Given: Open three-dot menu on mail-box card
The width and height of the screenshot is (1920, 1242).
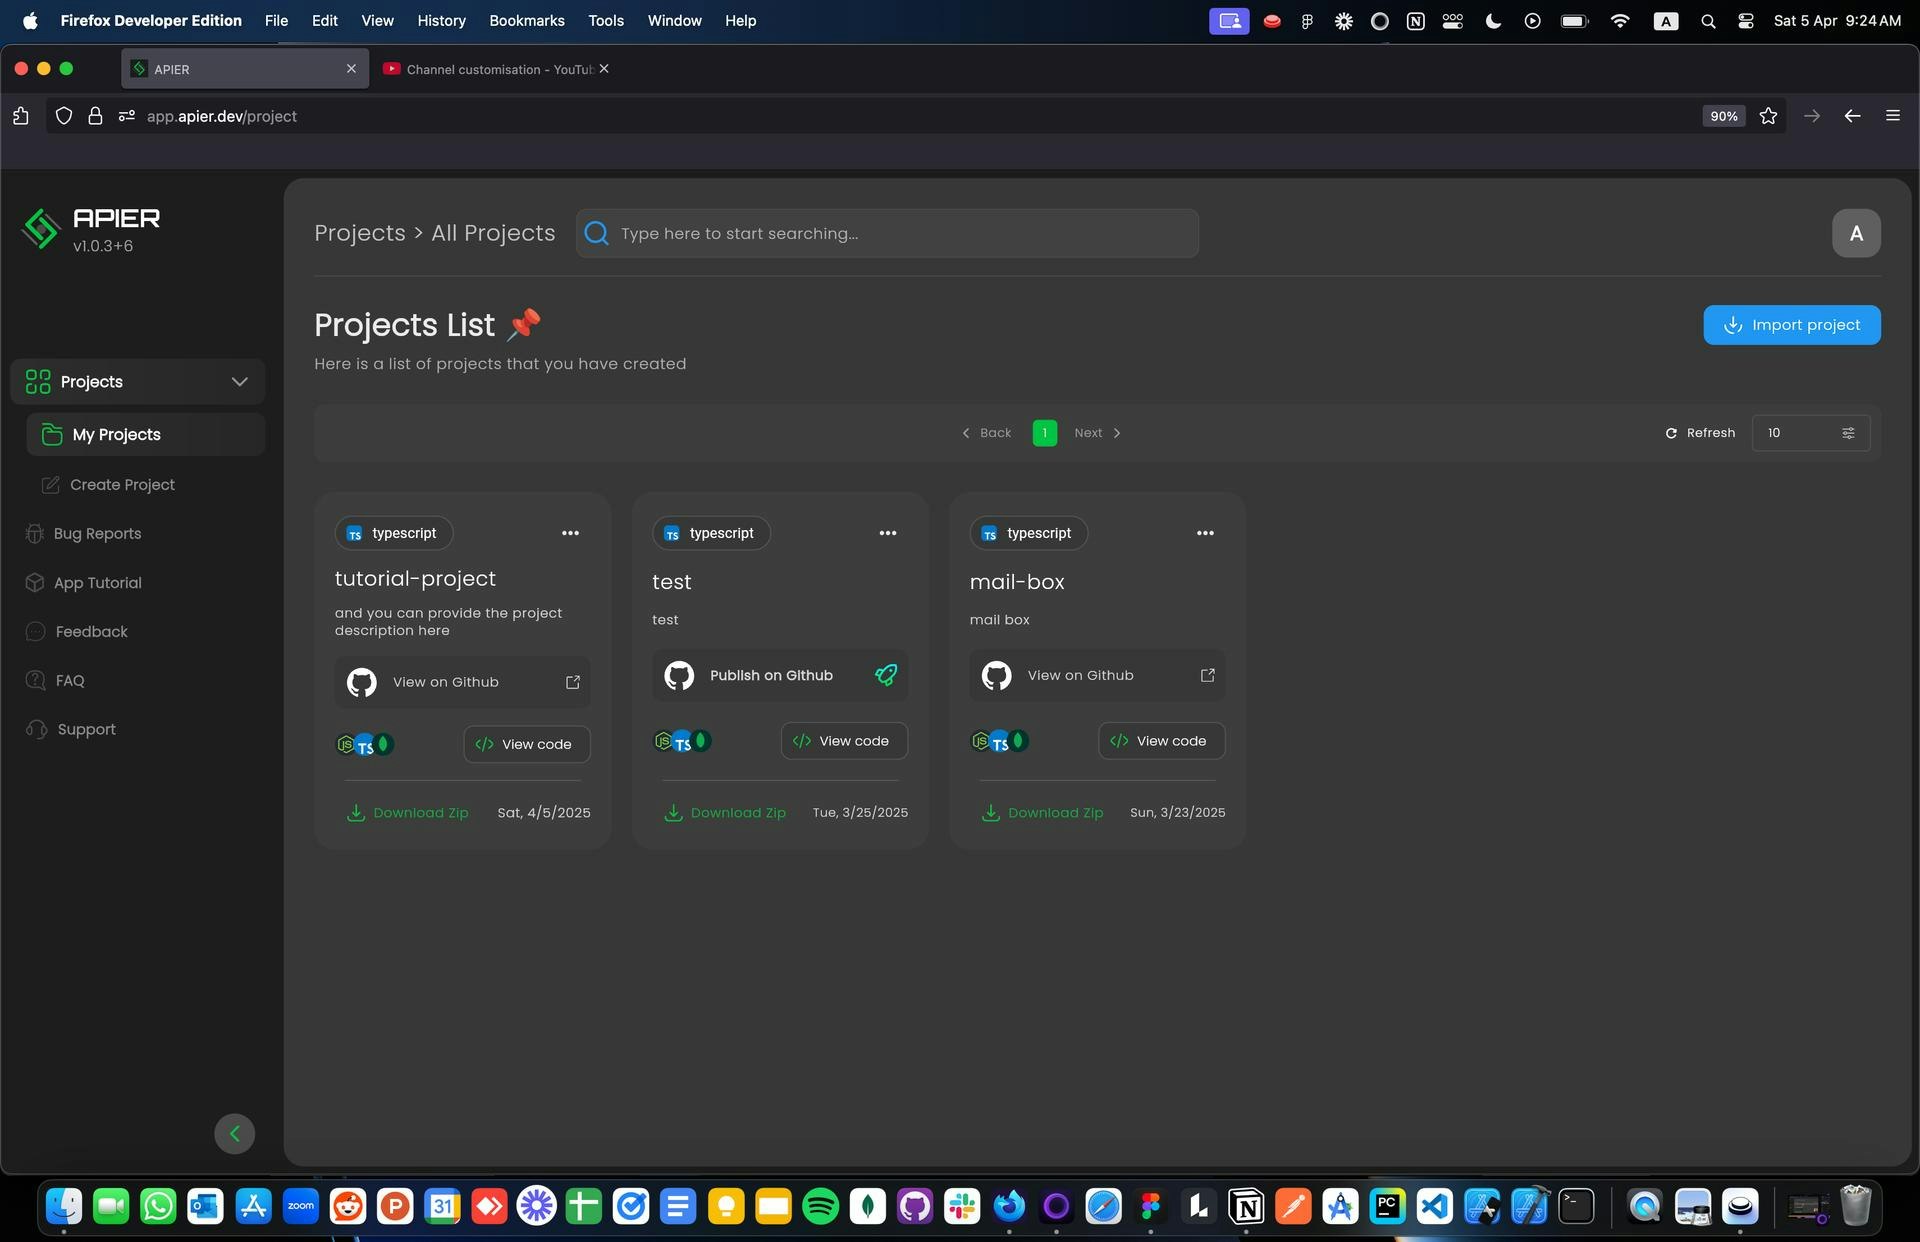Looking at the screenshot, I should [1205, 533].
